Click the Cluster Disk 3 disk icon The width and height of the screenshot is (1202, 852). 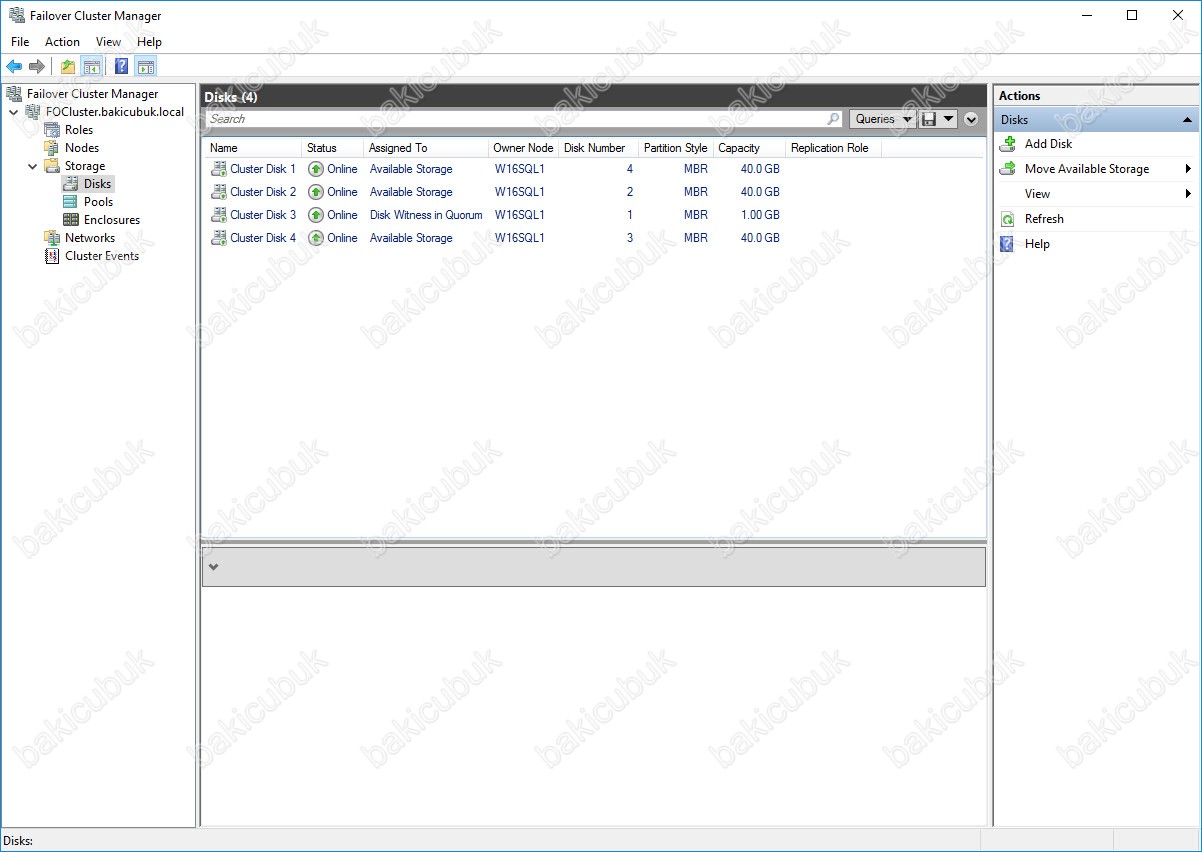pos(219,215)
